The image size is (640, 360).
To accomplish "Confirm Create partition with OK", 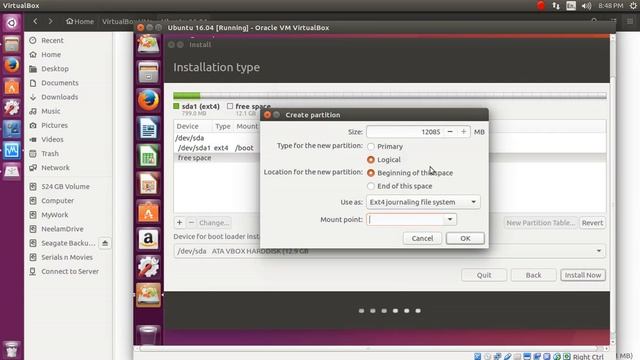I will pos(465,238).
